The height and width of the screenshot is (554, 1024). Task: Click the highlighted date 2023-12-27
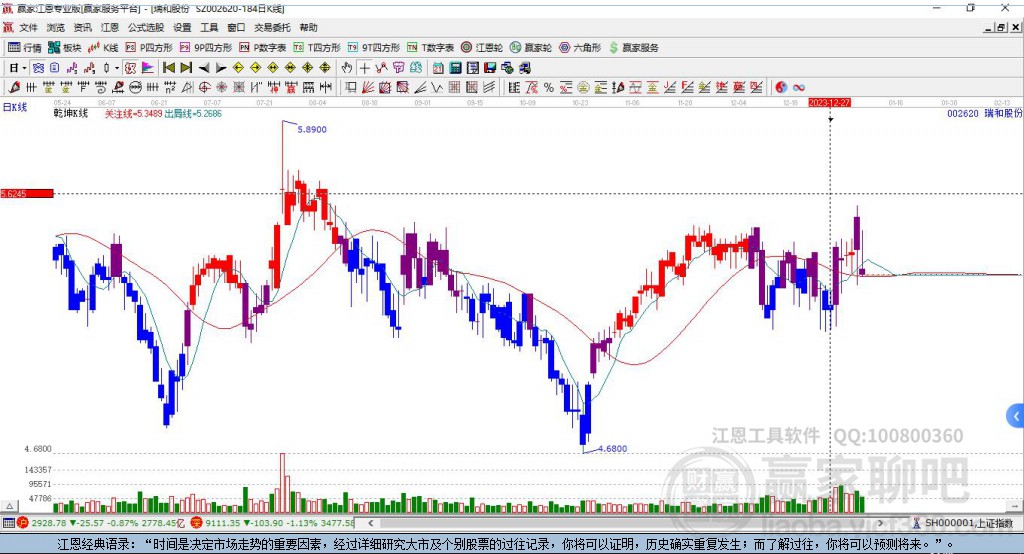[829, 103]
